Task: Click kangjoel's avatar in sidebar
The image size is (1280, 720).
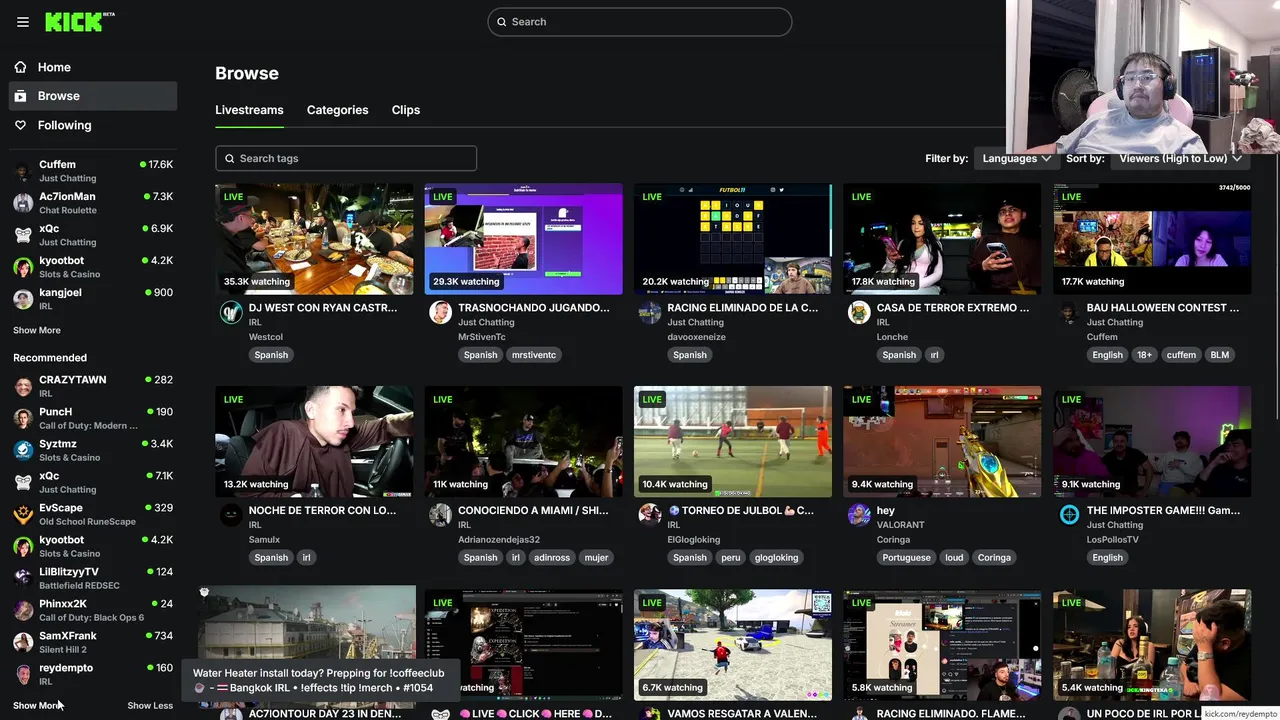Action: 23,299
